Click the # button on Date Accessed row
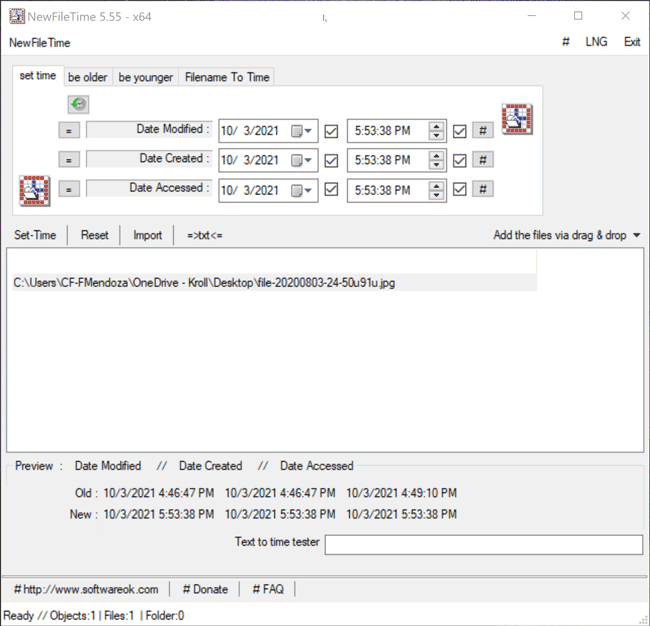The width and height of the screenshot is (650, 626). click(483, 189)
